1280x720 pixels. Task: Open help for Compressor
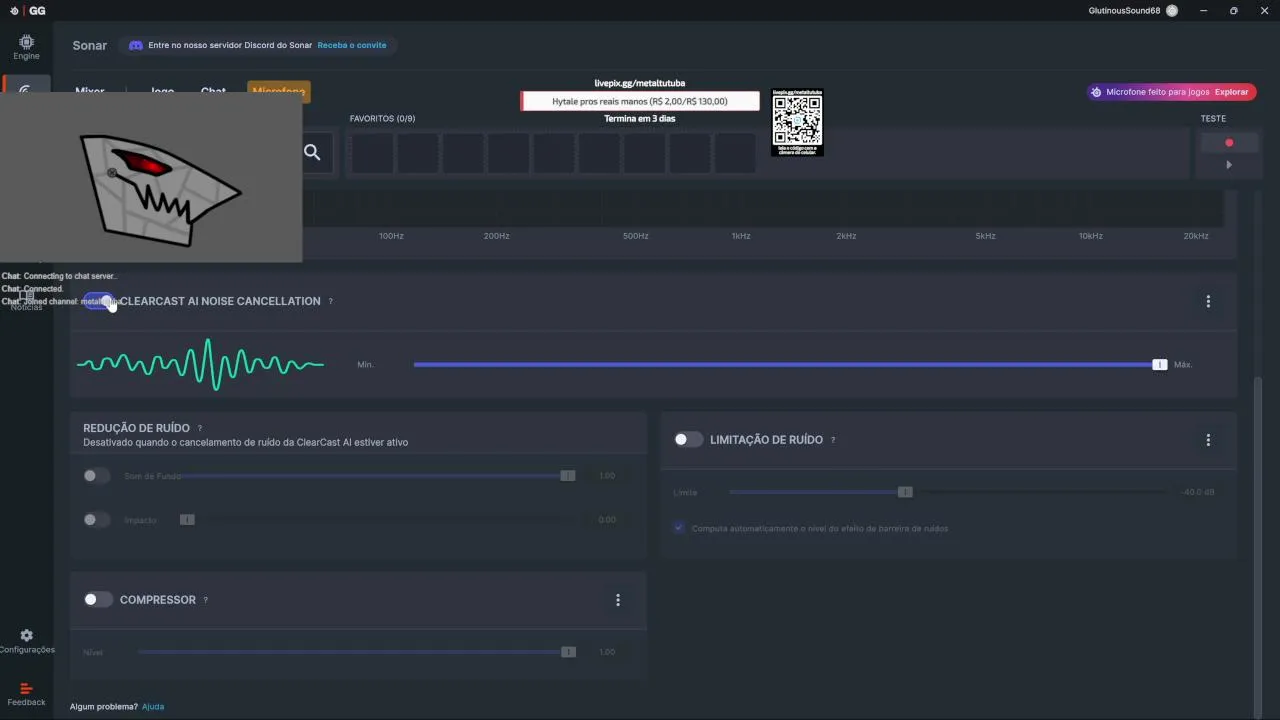(206, 600)
